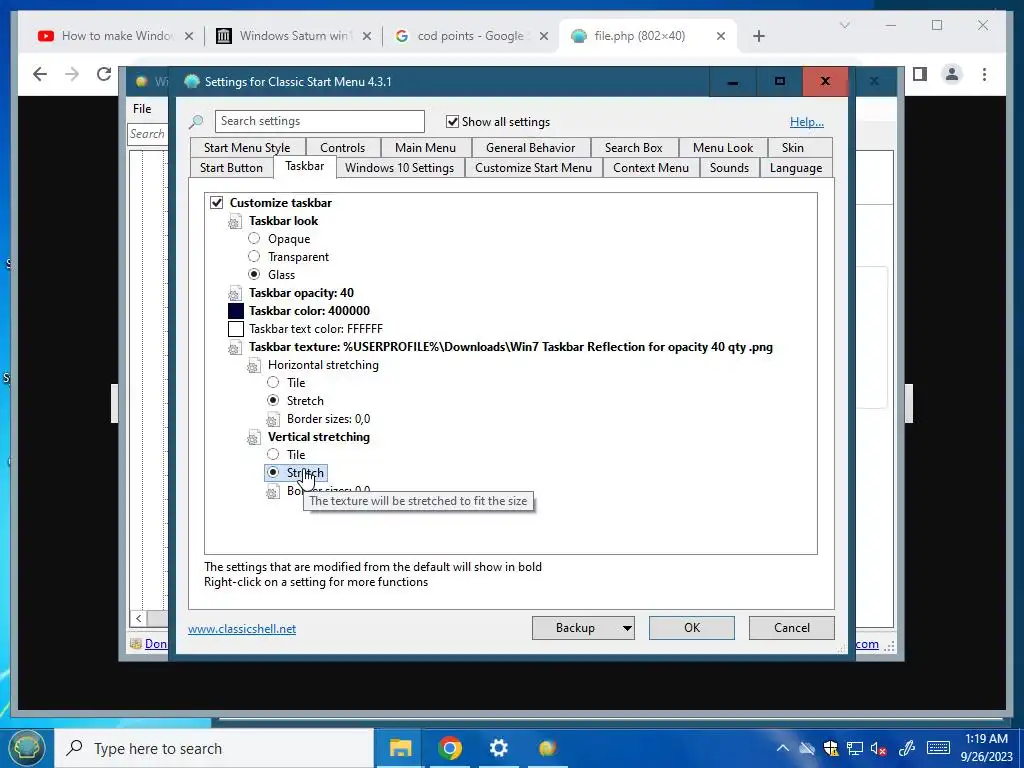The height and width of the screenshot is (768, 1024).
Task: Click the Windows taskbar search box
Action: [214, 748]
